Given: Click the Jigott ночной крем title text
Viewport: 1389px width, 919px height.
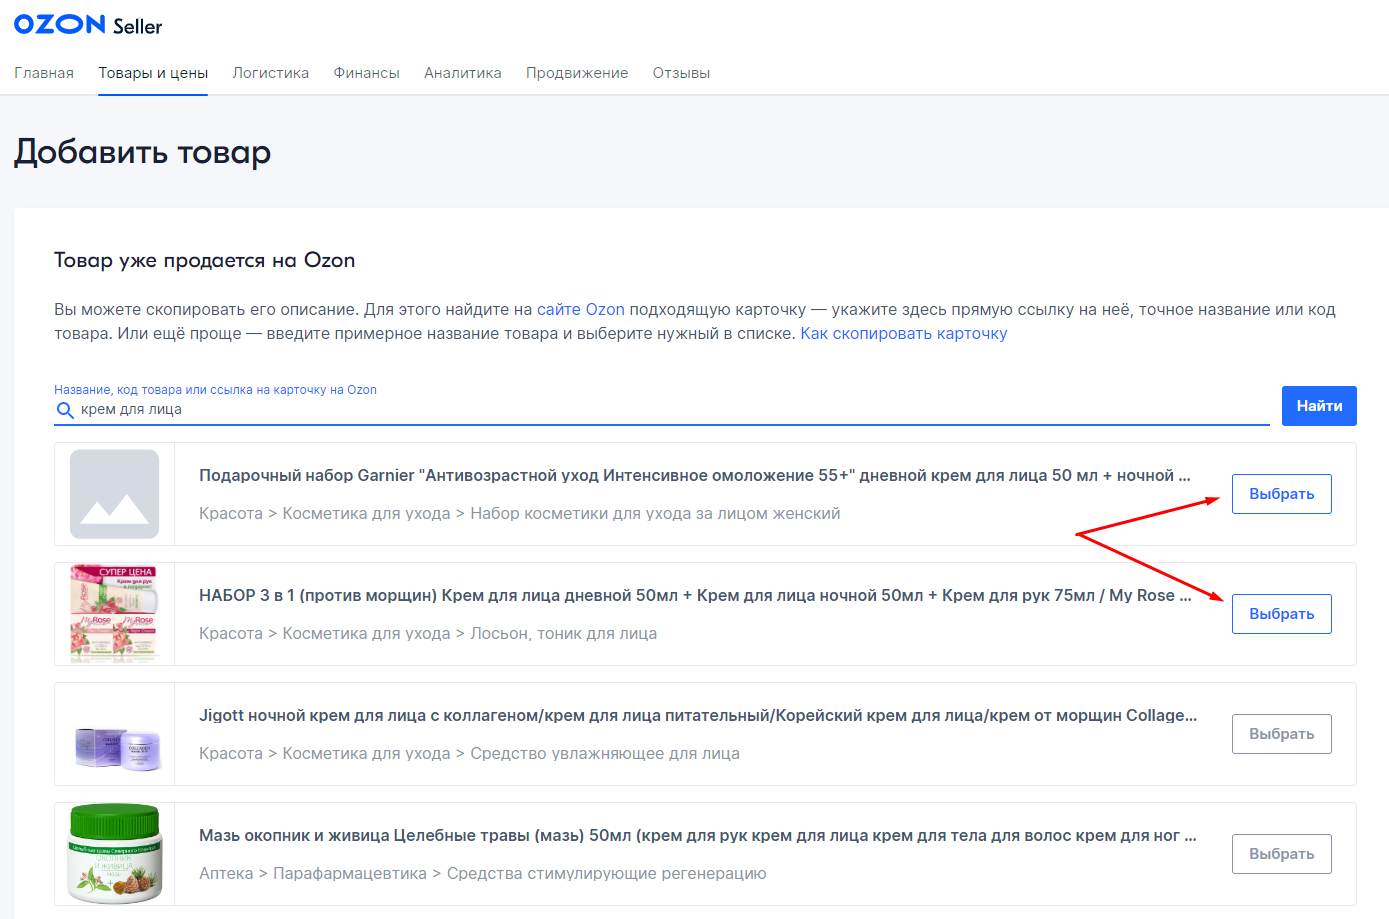Looking at the screenshot, I should (x=698, y=716).
